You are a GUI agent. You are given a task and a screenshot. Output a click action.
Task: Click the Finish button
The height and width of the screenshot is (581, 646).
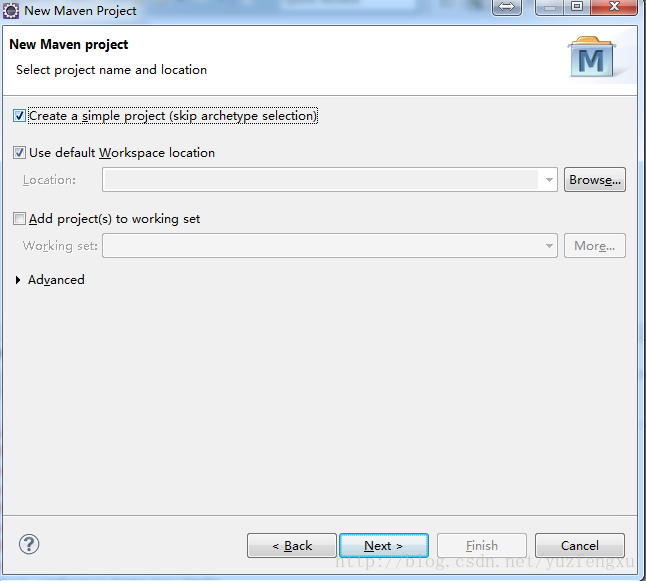pyautogui.click(x=482, y=546)
